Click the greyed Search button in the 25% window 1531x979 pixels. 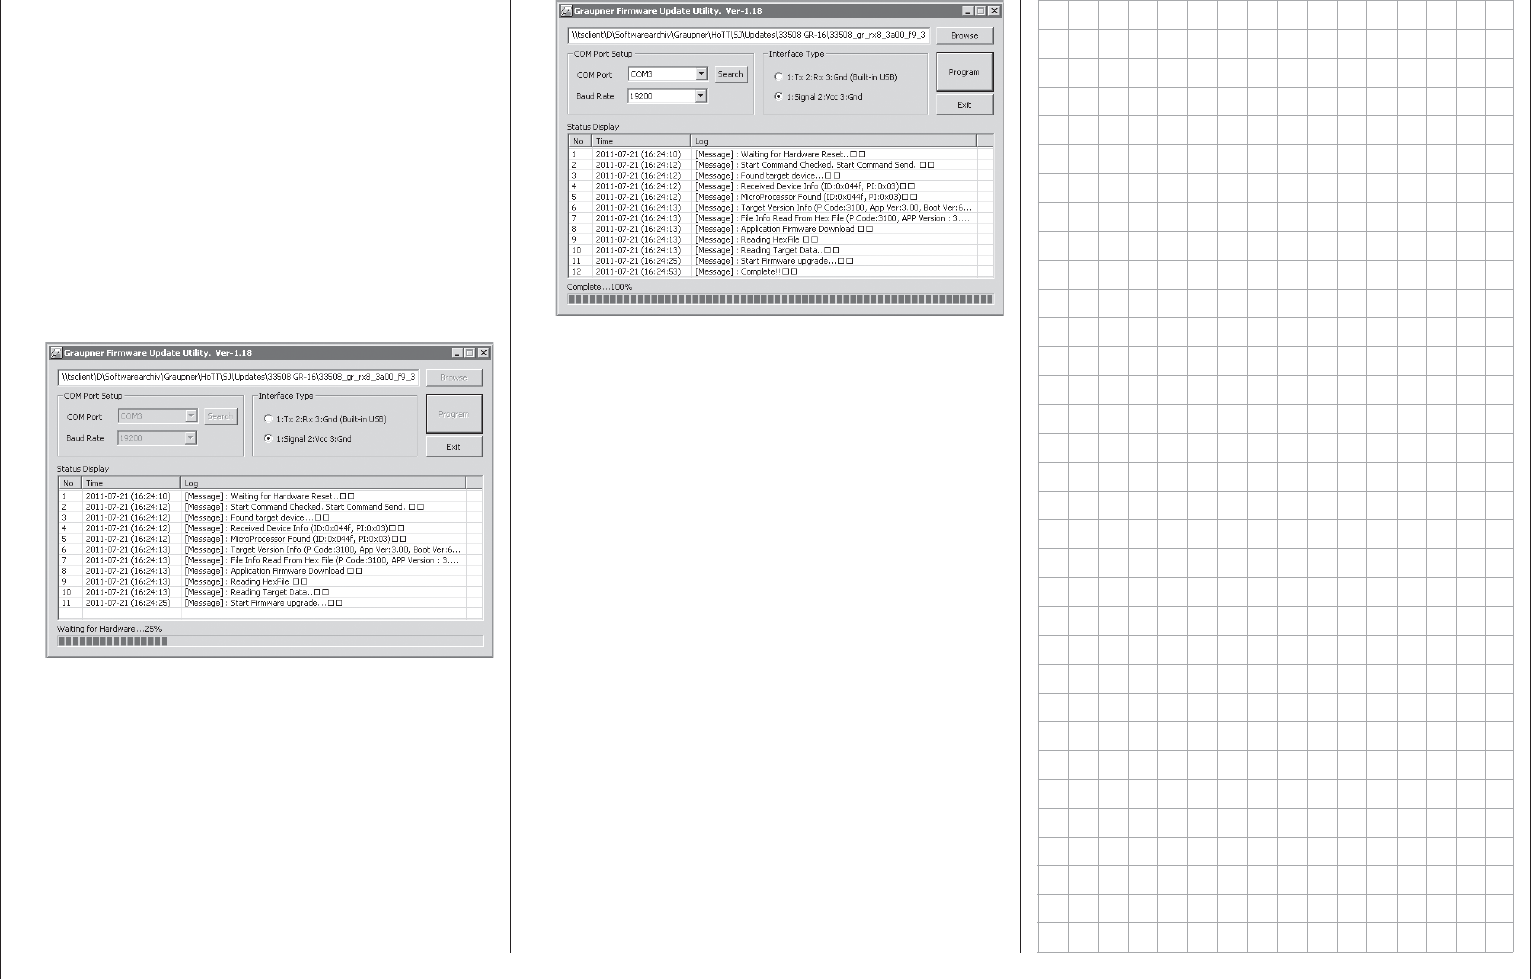(x=221, y=416)
